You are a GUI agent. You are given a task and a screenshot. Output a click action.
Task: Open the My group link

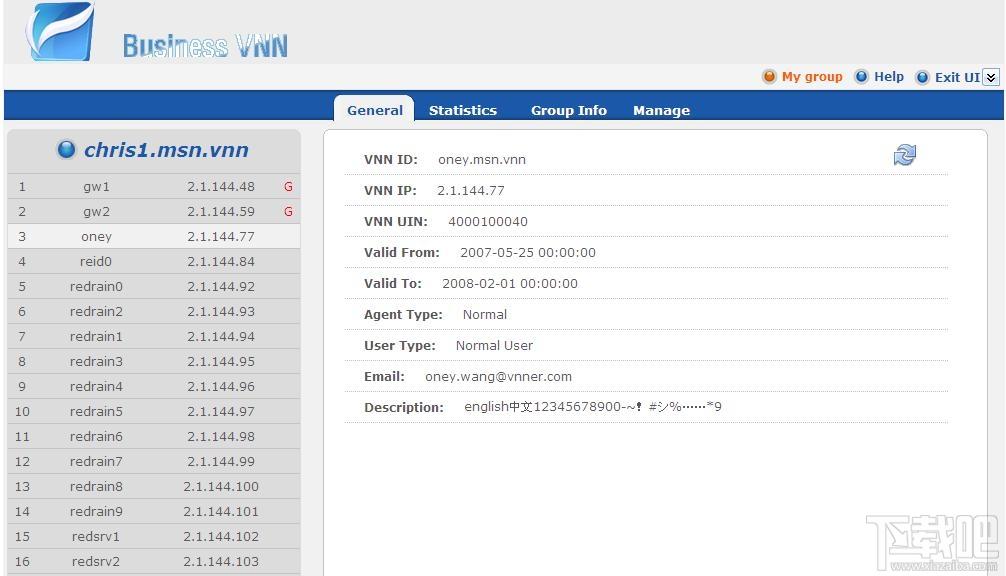coord(812,77)
